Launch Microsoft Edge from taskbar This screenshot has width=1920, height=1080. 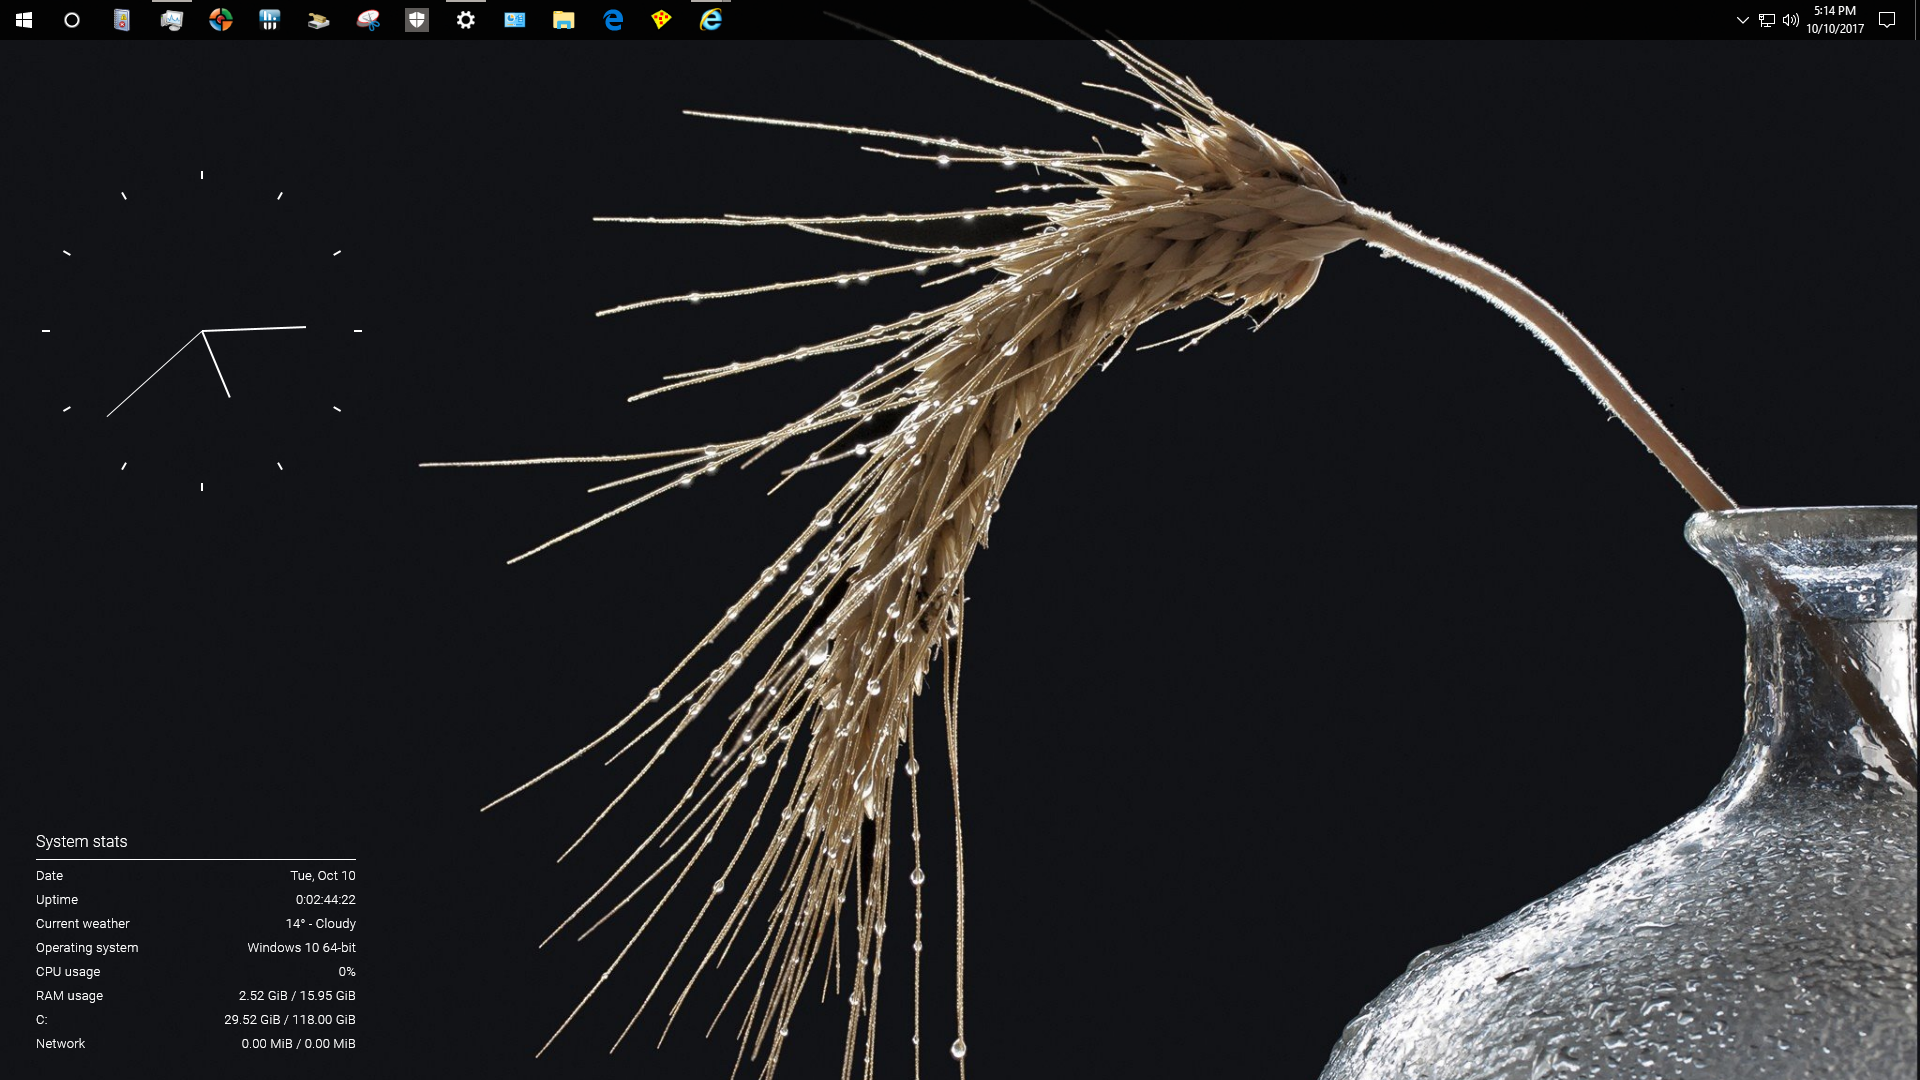click(613, 20)
